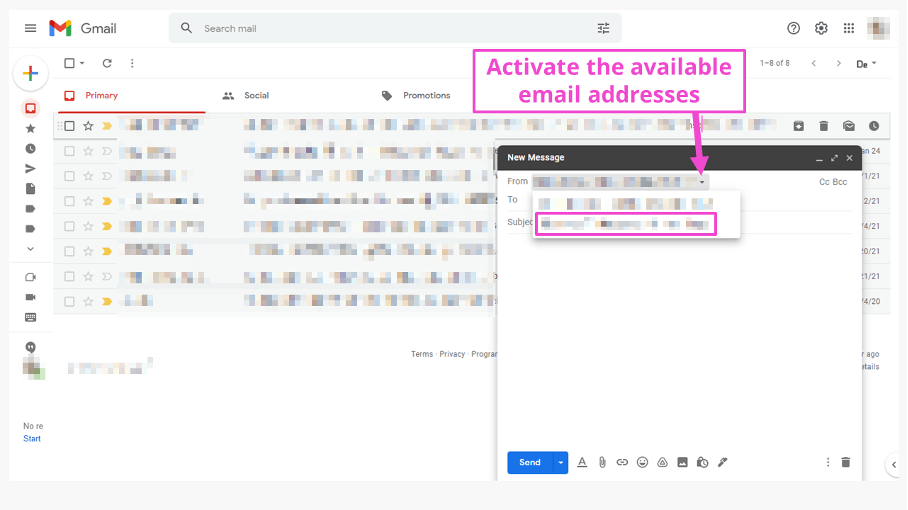908x510 pixels.
Task: Insert link in compose
Action: click(622, 462)
